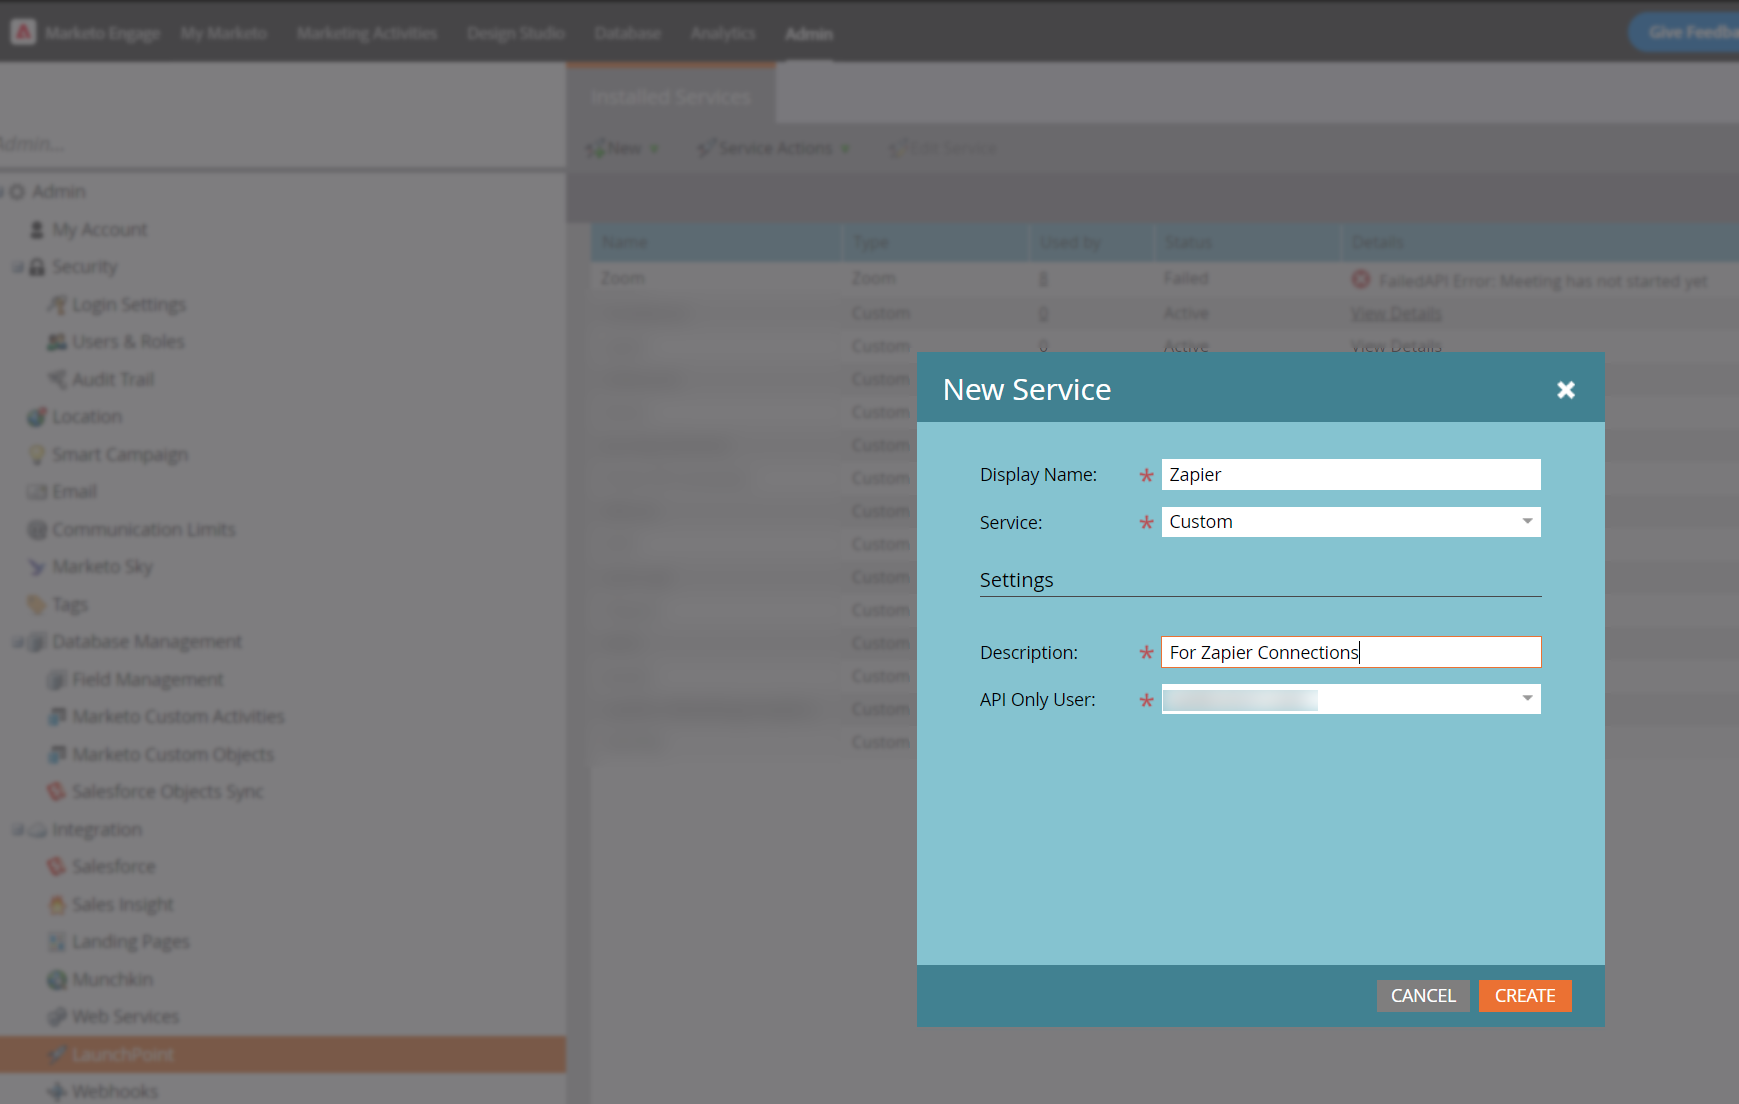The height and width of the screenshot is (1104, 1739).
Task: Open the API Only User dropdown
Action: click(1351, 699)
